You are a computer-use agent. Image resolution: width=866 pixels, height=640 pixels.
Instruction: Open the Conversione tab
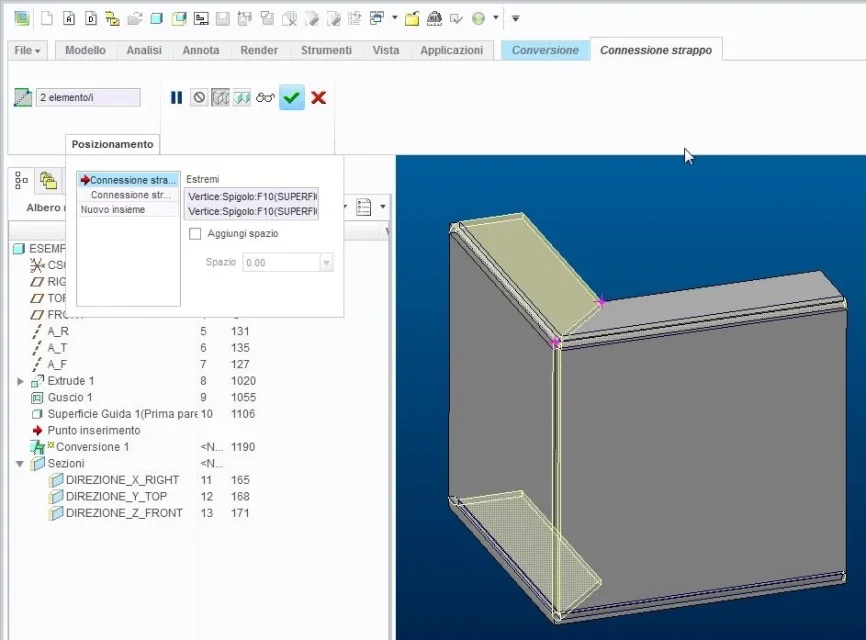544,50
